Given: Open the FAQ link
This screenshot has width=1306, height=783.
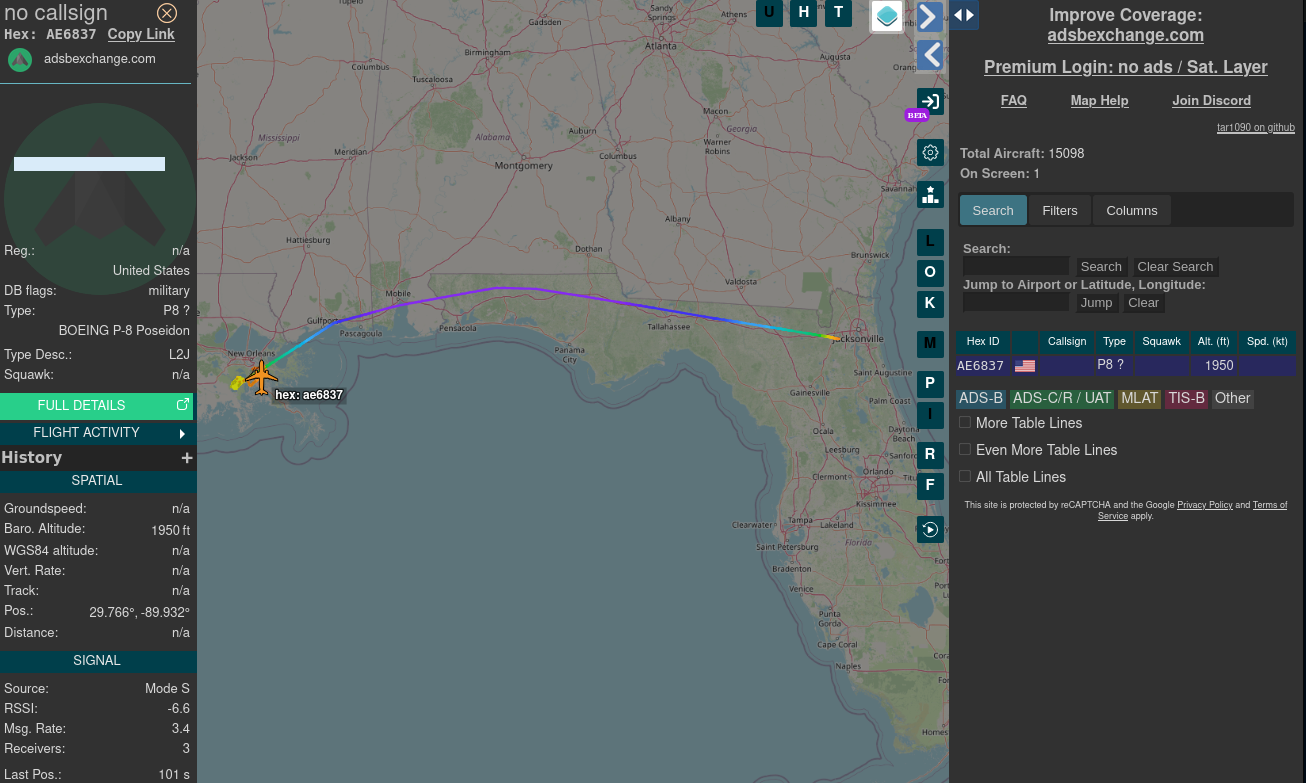Looking at the screenshot, I should coord(1014,101).
